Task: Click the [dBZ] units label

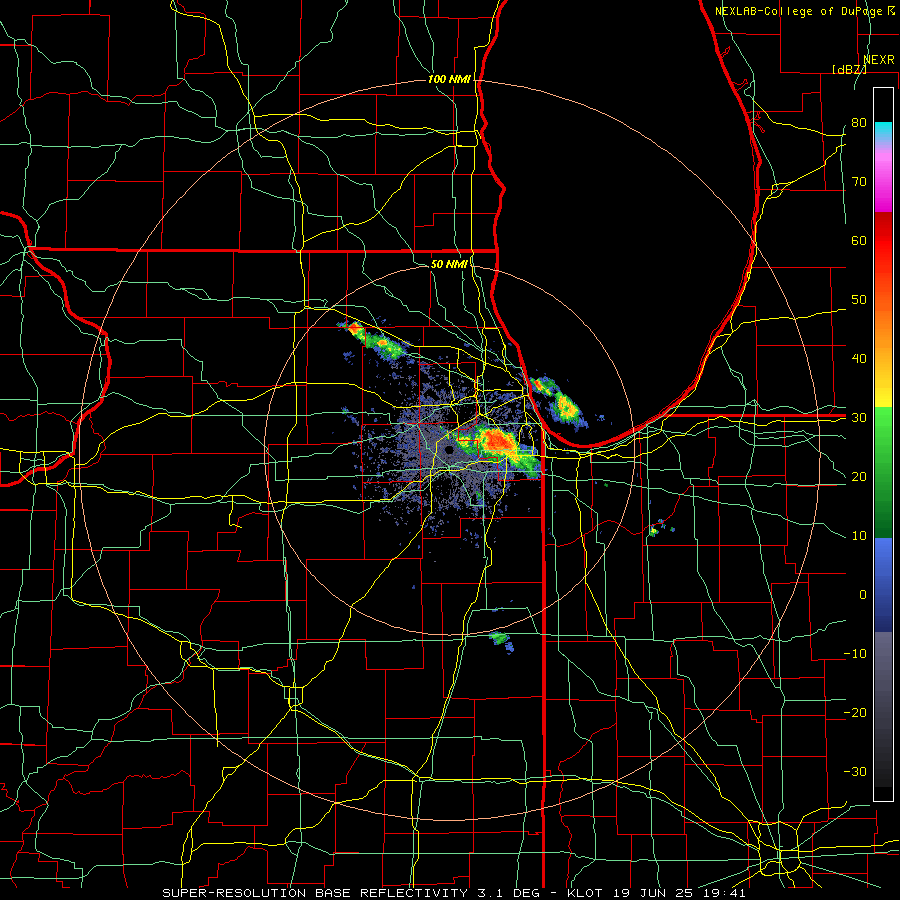Action: (849, 69)
